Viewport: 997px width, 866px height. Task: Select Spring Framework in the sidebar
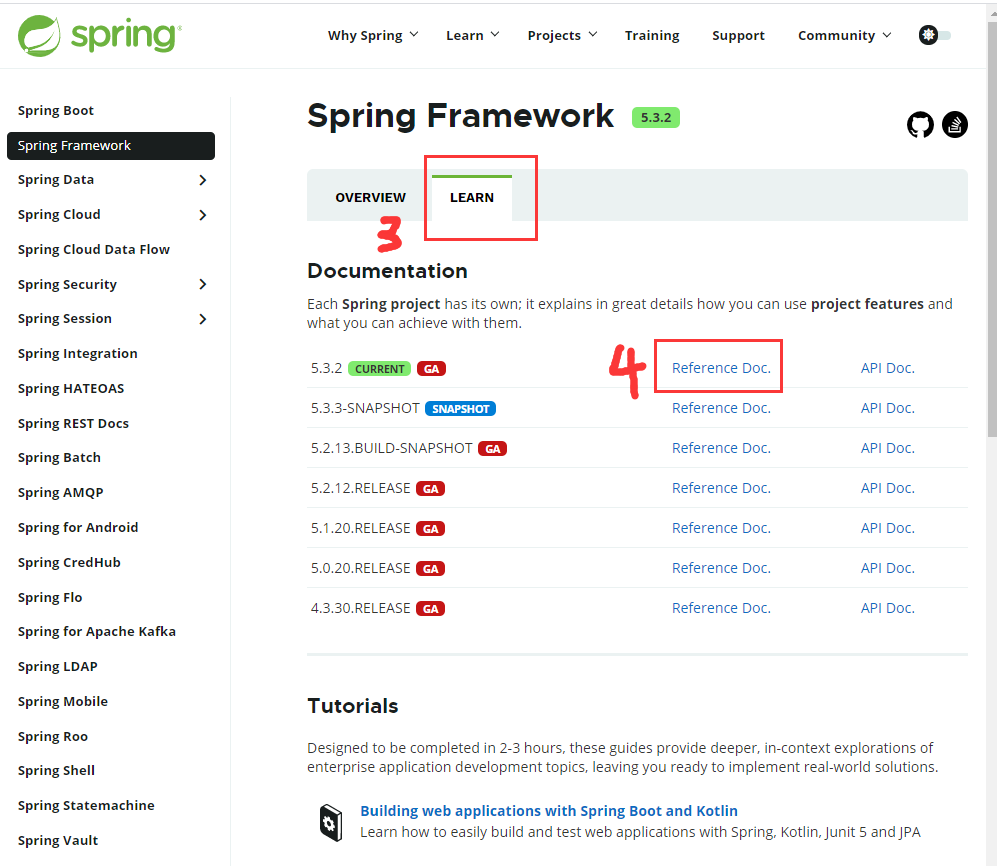(110, 145)
